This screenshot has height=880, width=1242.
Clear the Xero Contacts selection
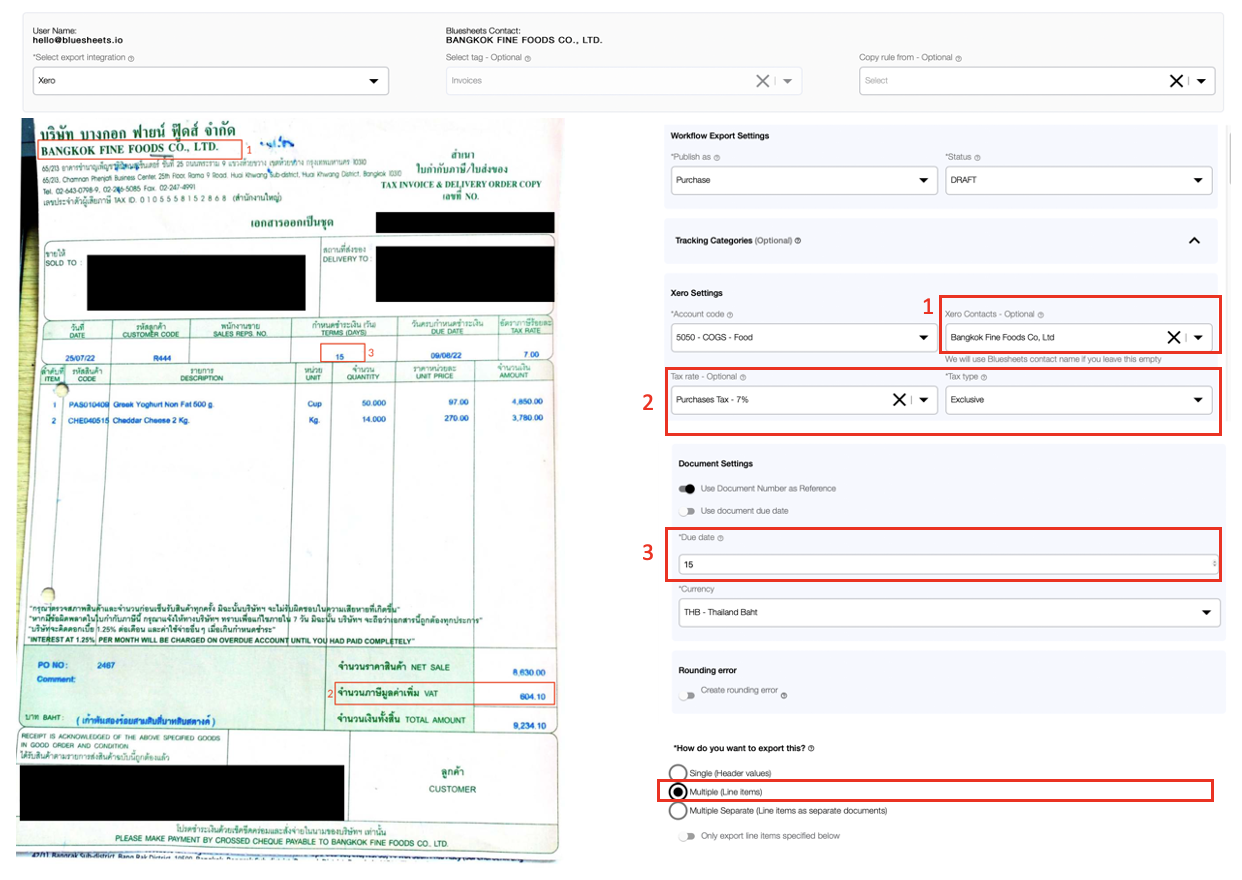point(1176,338)
